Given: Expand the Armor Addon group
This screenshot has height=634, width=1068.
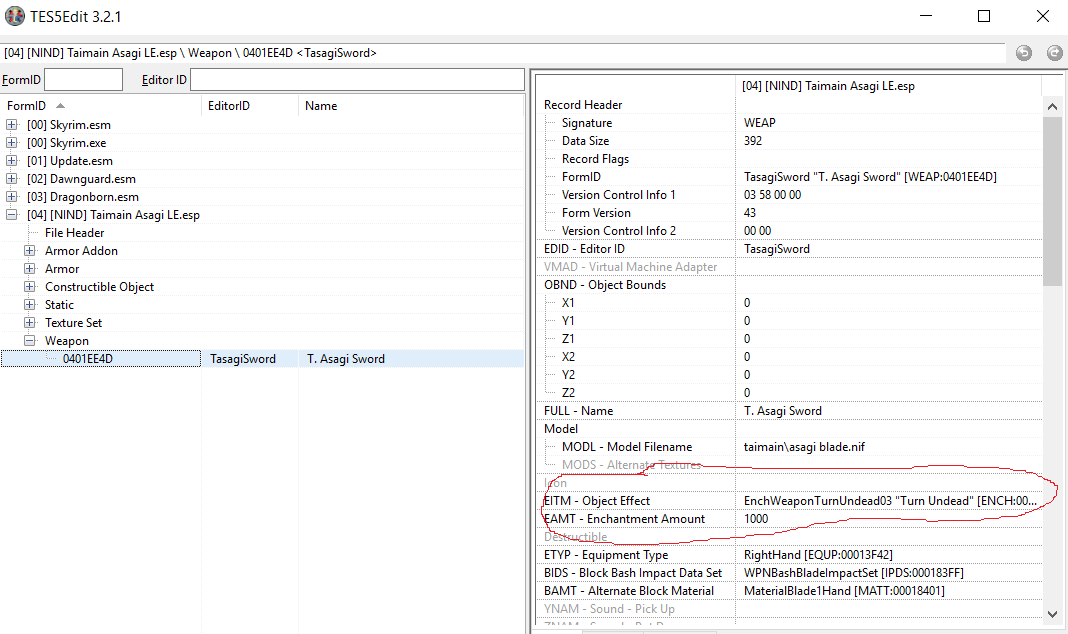Looking at the screenshot, I should click(30, 251).
